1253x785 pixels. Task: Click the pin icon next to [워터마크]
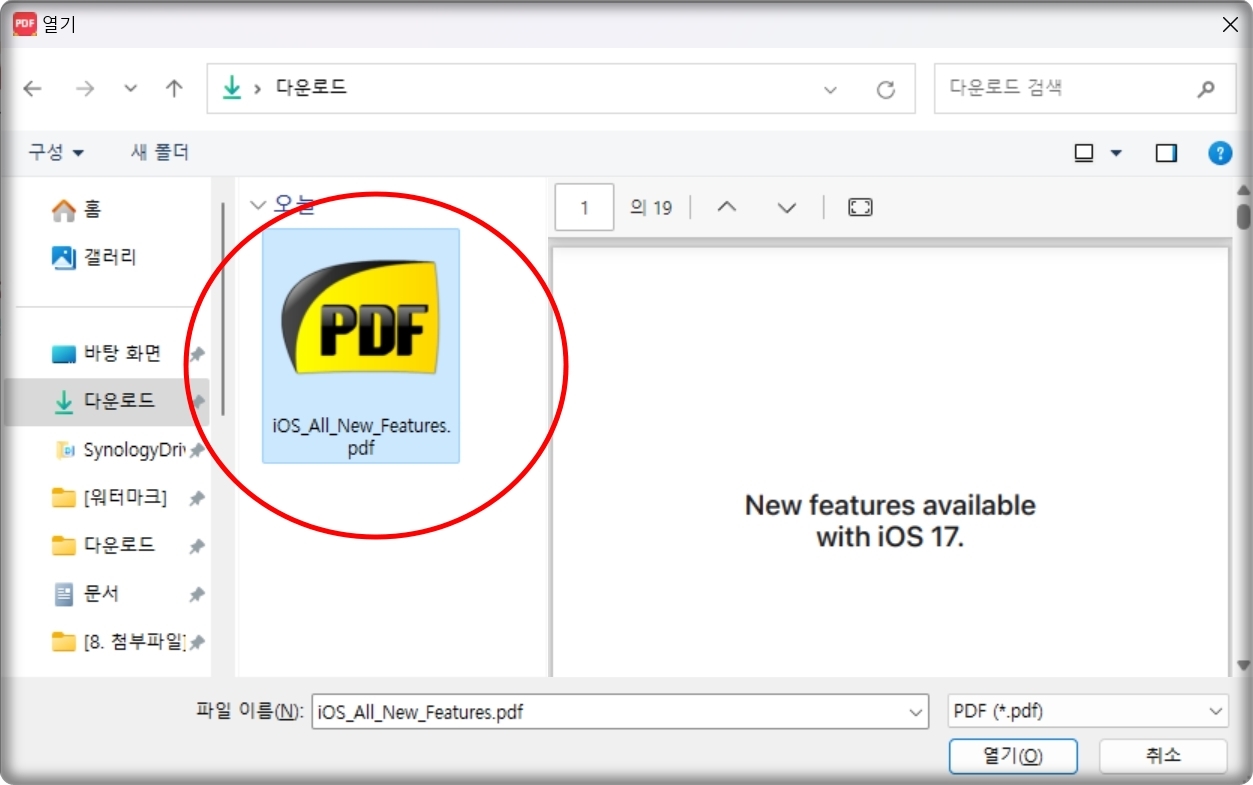[x=197, y=498]
